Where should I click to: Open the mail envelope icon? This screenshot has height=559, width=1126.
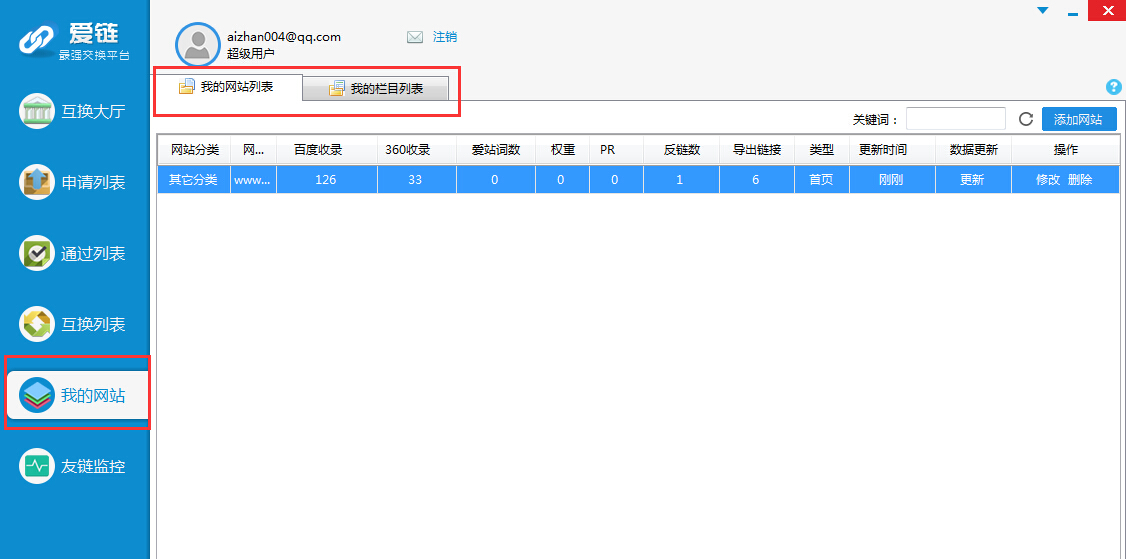tap(415, 37)
